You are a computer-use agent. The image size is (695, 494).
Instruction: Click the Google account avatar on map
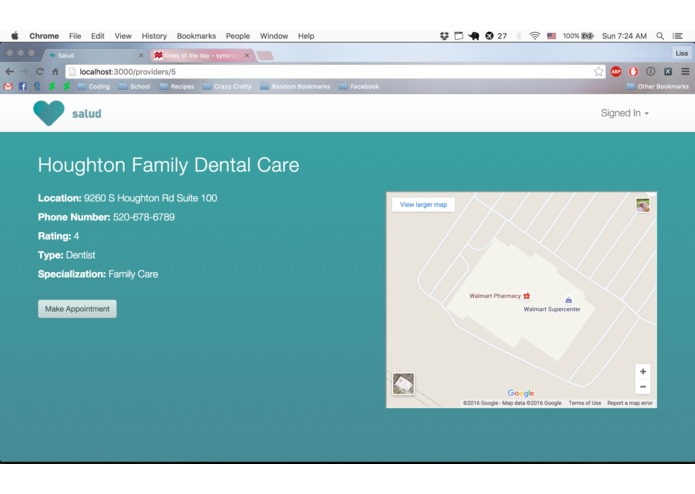point(643,206)
